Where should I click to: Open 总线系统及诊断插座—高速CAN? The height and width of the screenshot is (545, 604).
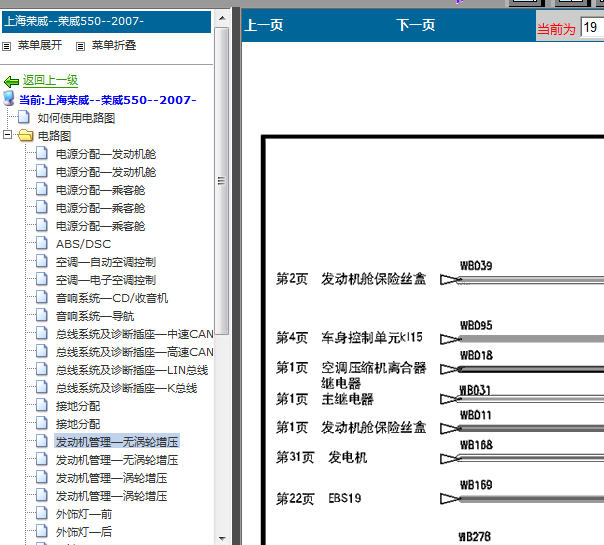(135, 352)
